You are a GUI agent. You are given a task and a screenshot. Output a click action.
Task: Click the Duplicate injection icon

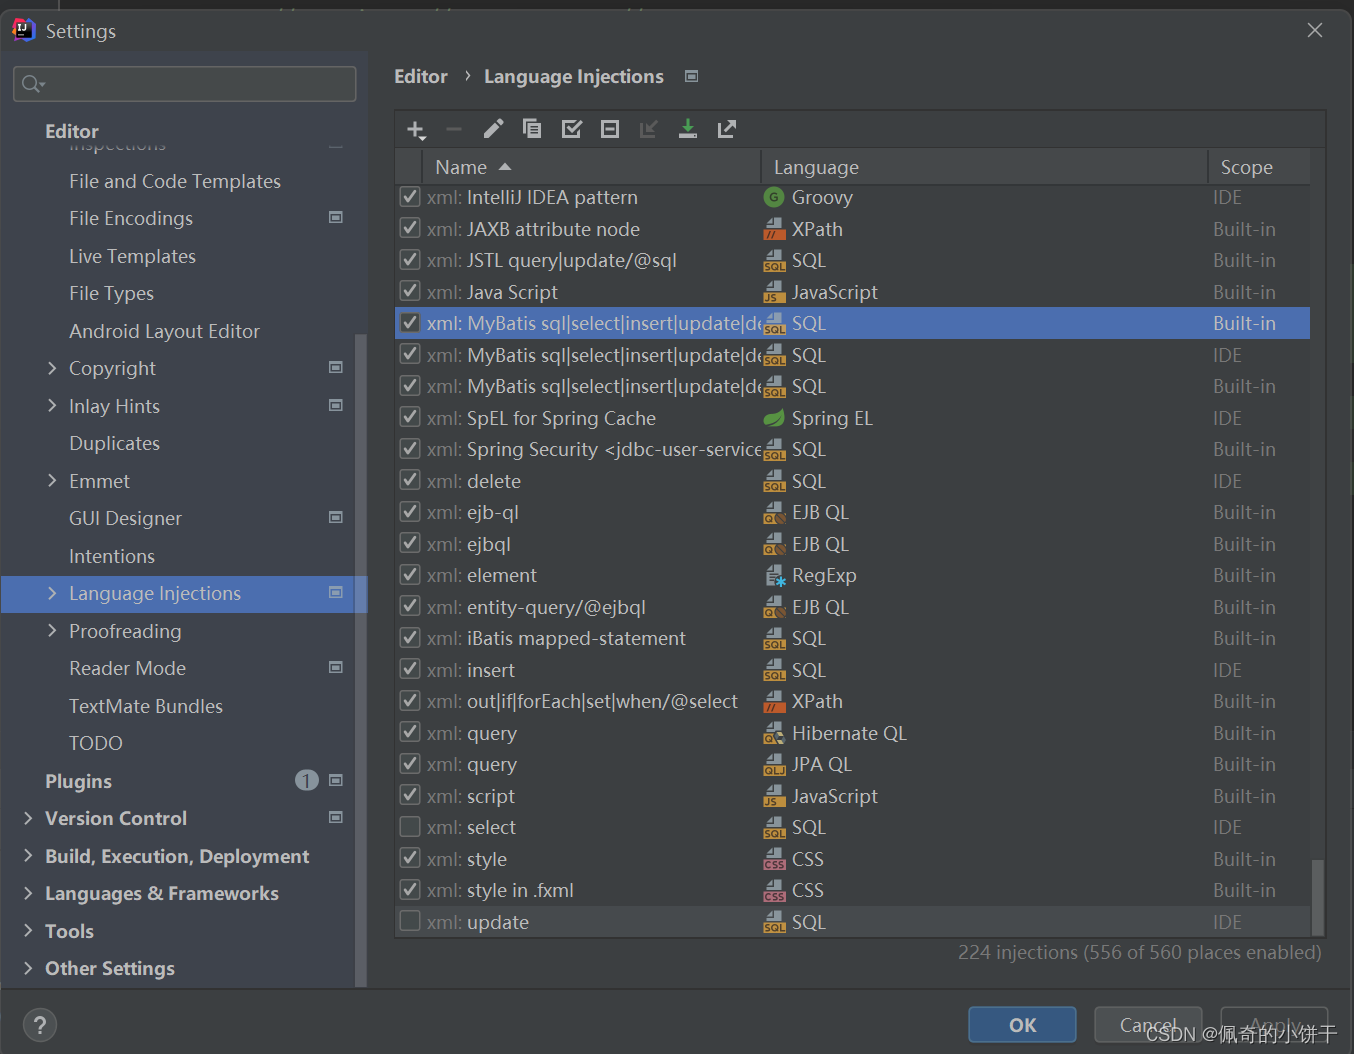tap(532, 129)
